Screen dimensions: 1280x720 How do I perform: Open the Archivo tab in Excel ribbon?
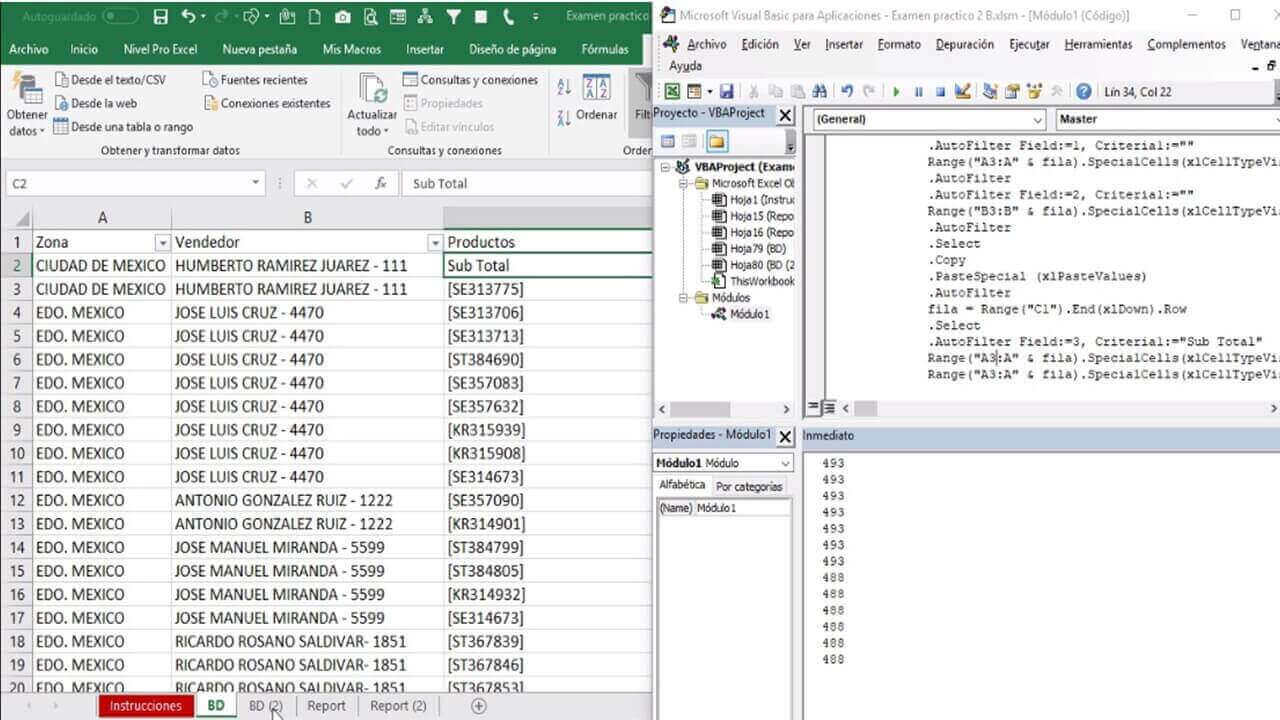coord(29,49)
